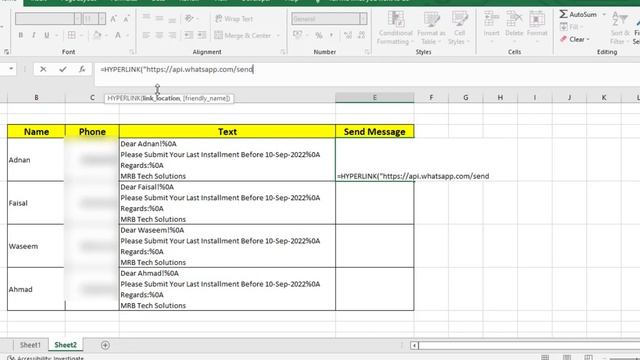Click link_location in HYPERLINK tooltip
This screenshot has width=640, height=360.
pos(161,98)
